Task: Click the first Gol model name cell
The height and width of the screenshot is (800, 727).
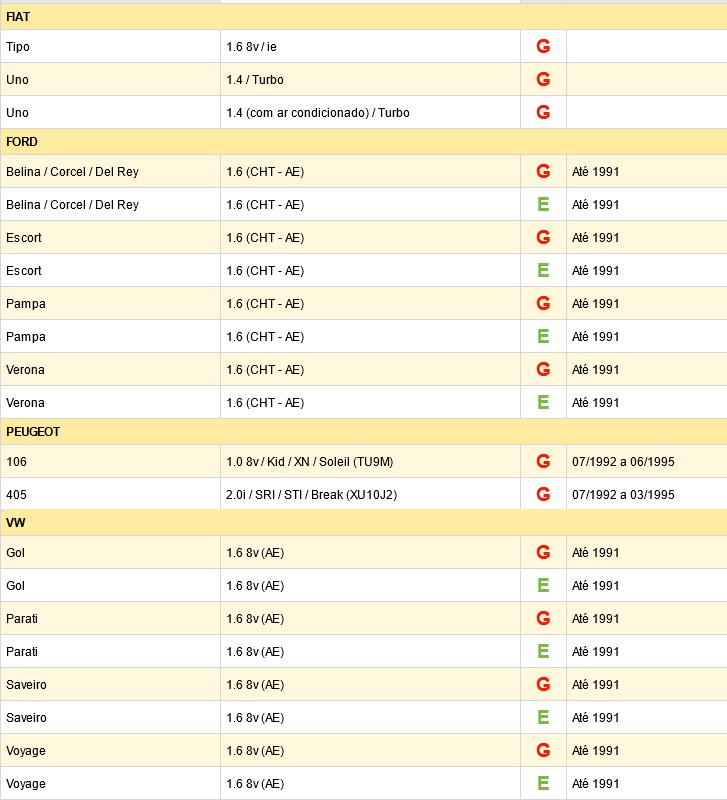Action: [x=111, y=553]
